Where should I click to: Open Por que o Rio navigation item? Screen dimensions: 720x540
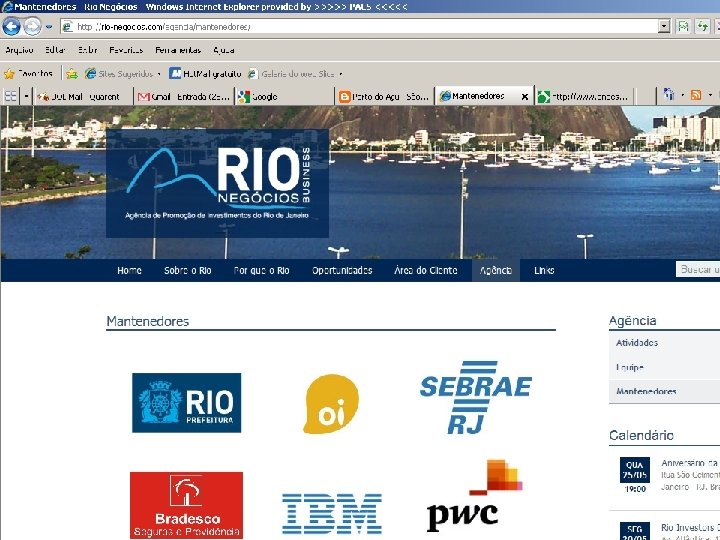click(261, 270)
